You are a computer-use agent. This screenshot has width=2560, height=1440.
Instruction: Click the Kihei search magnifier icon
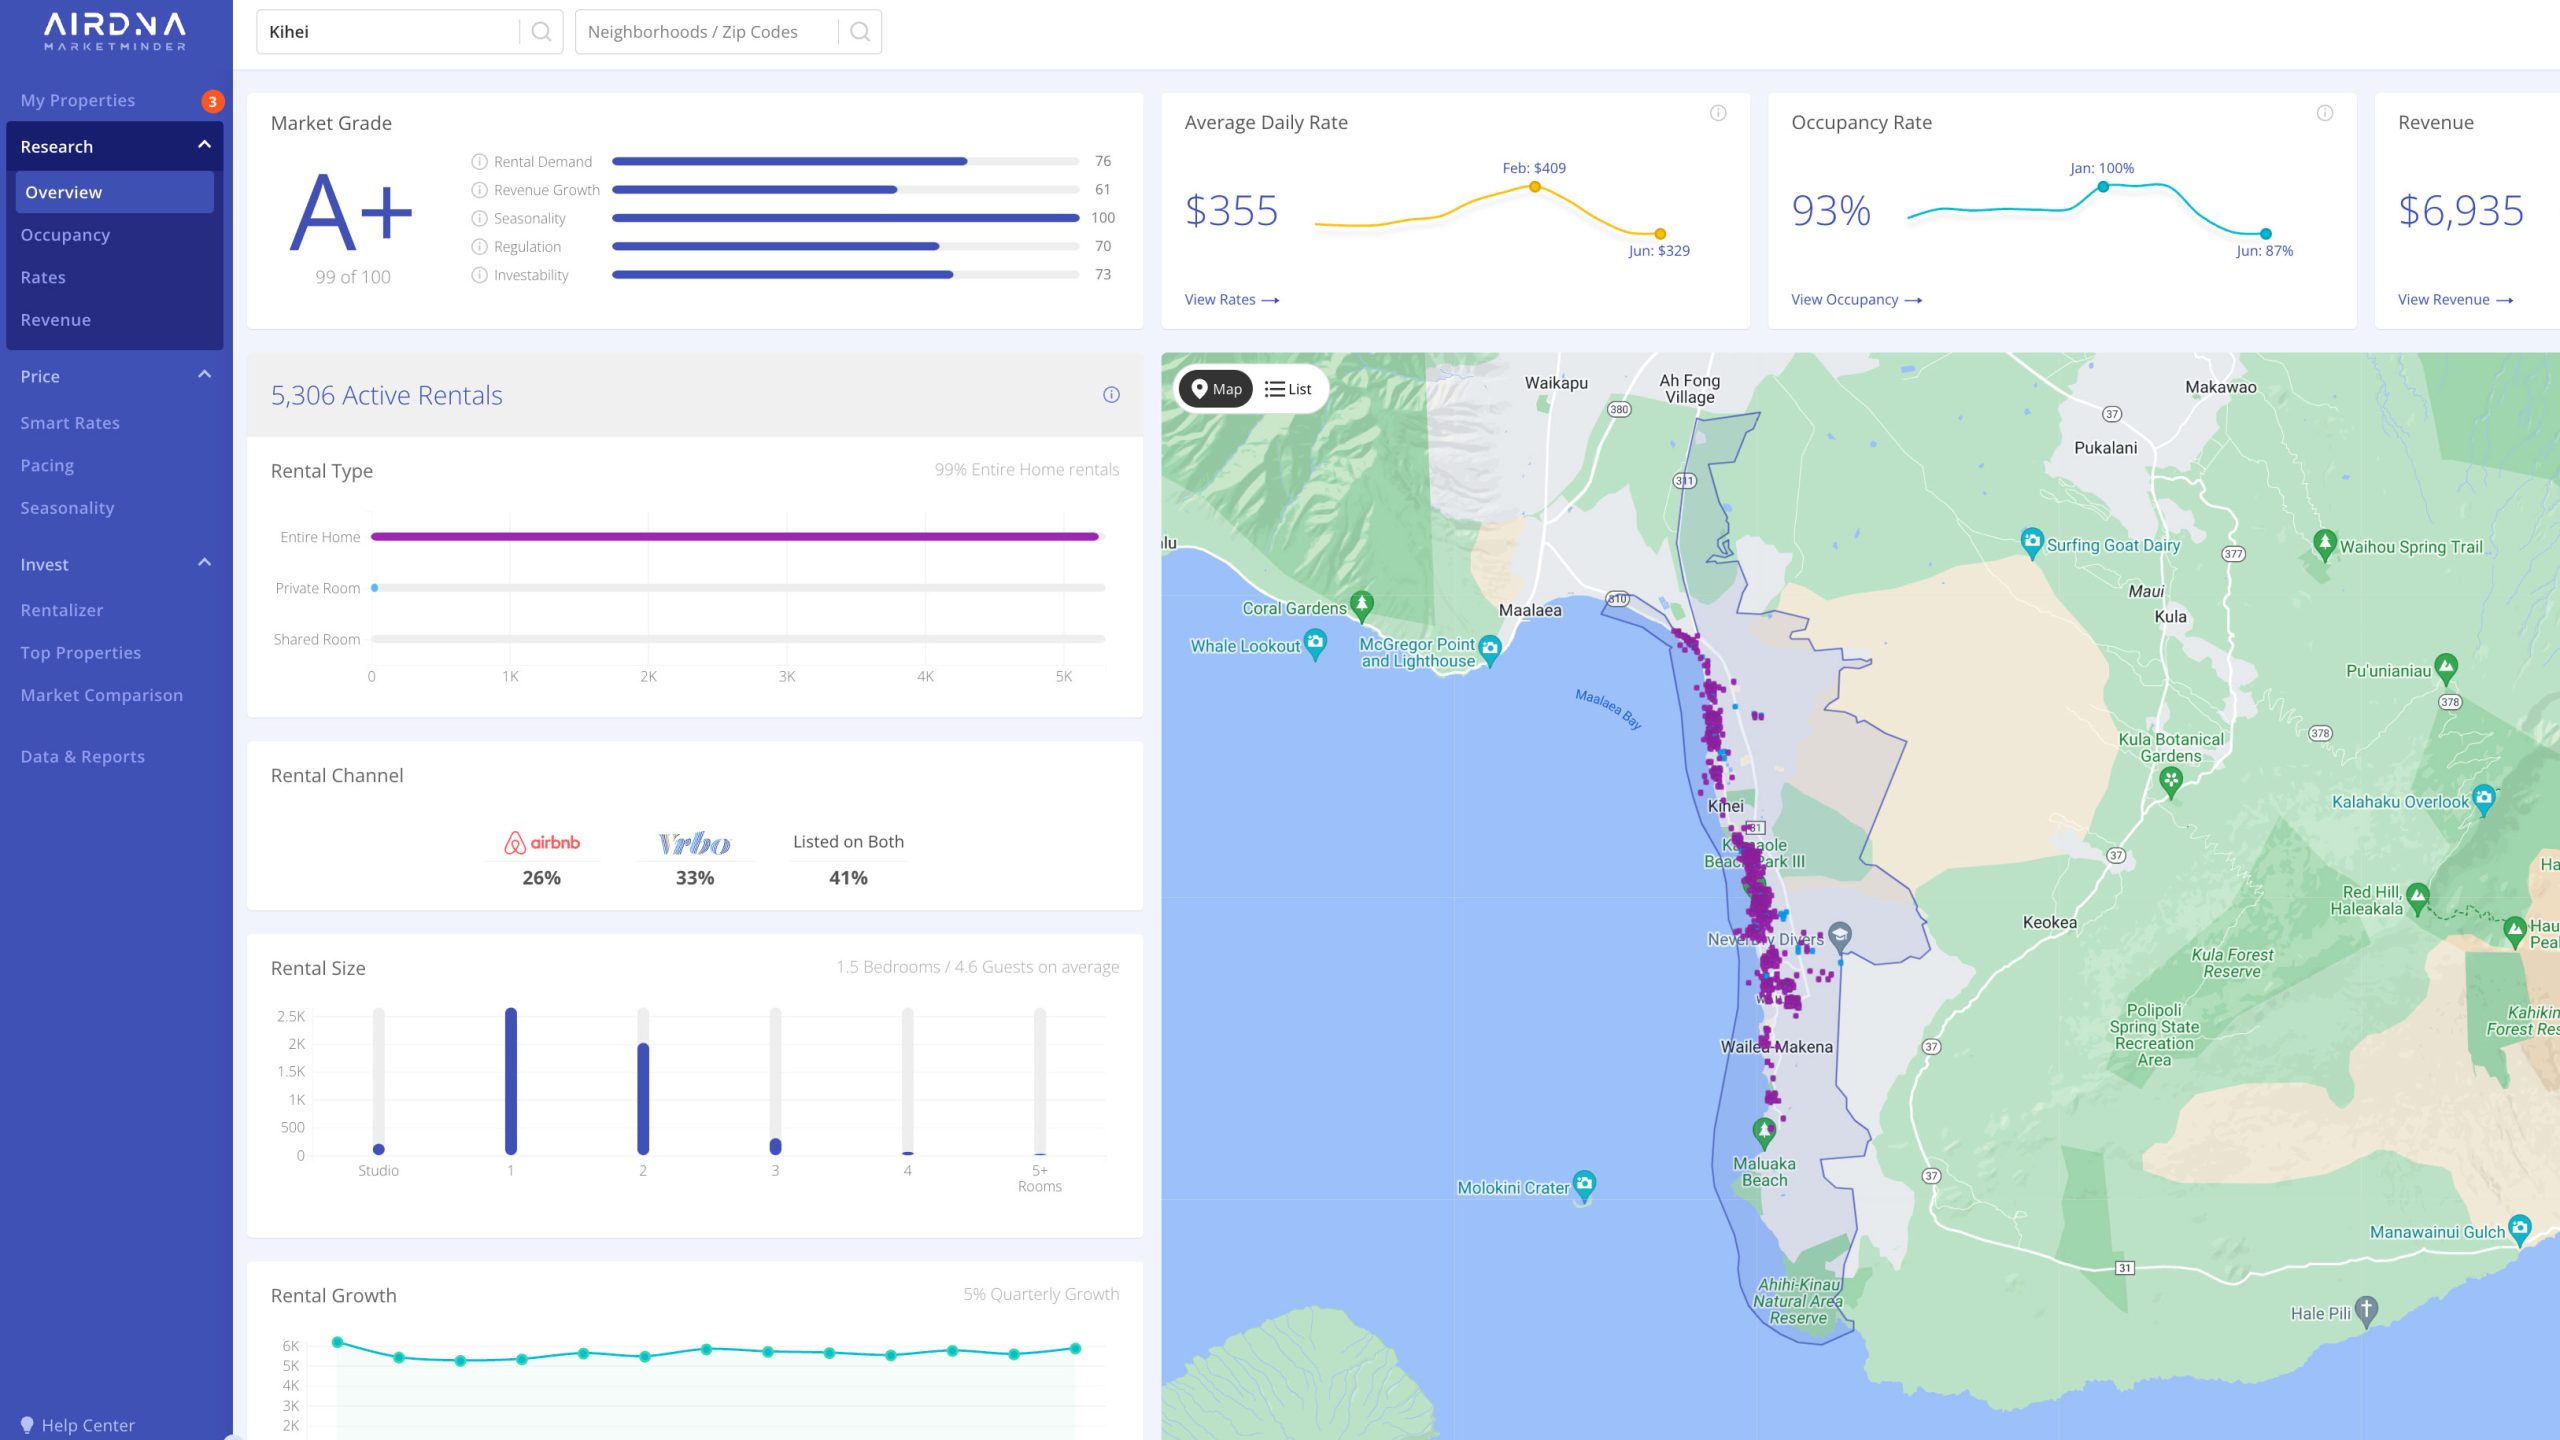(541, 32)
